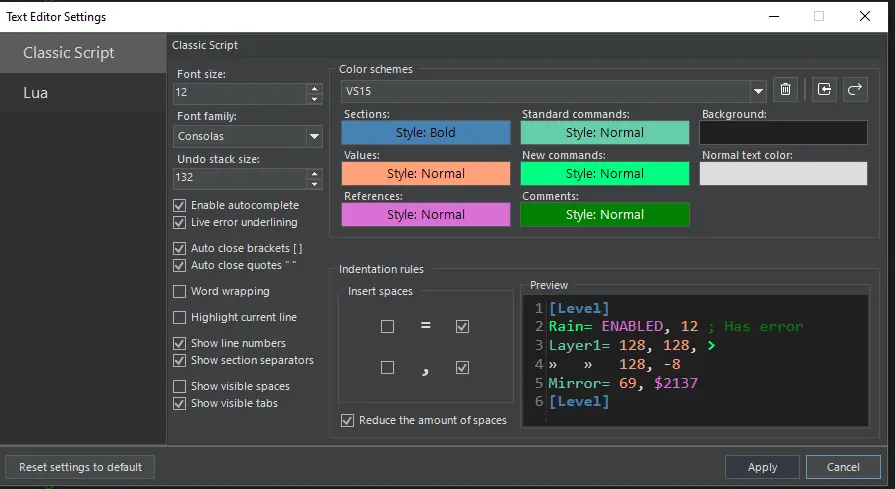Expand the Consolas font family dropdown

[313, 136]
